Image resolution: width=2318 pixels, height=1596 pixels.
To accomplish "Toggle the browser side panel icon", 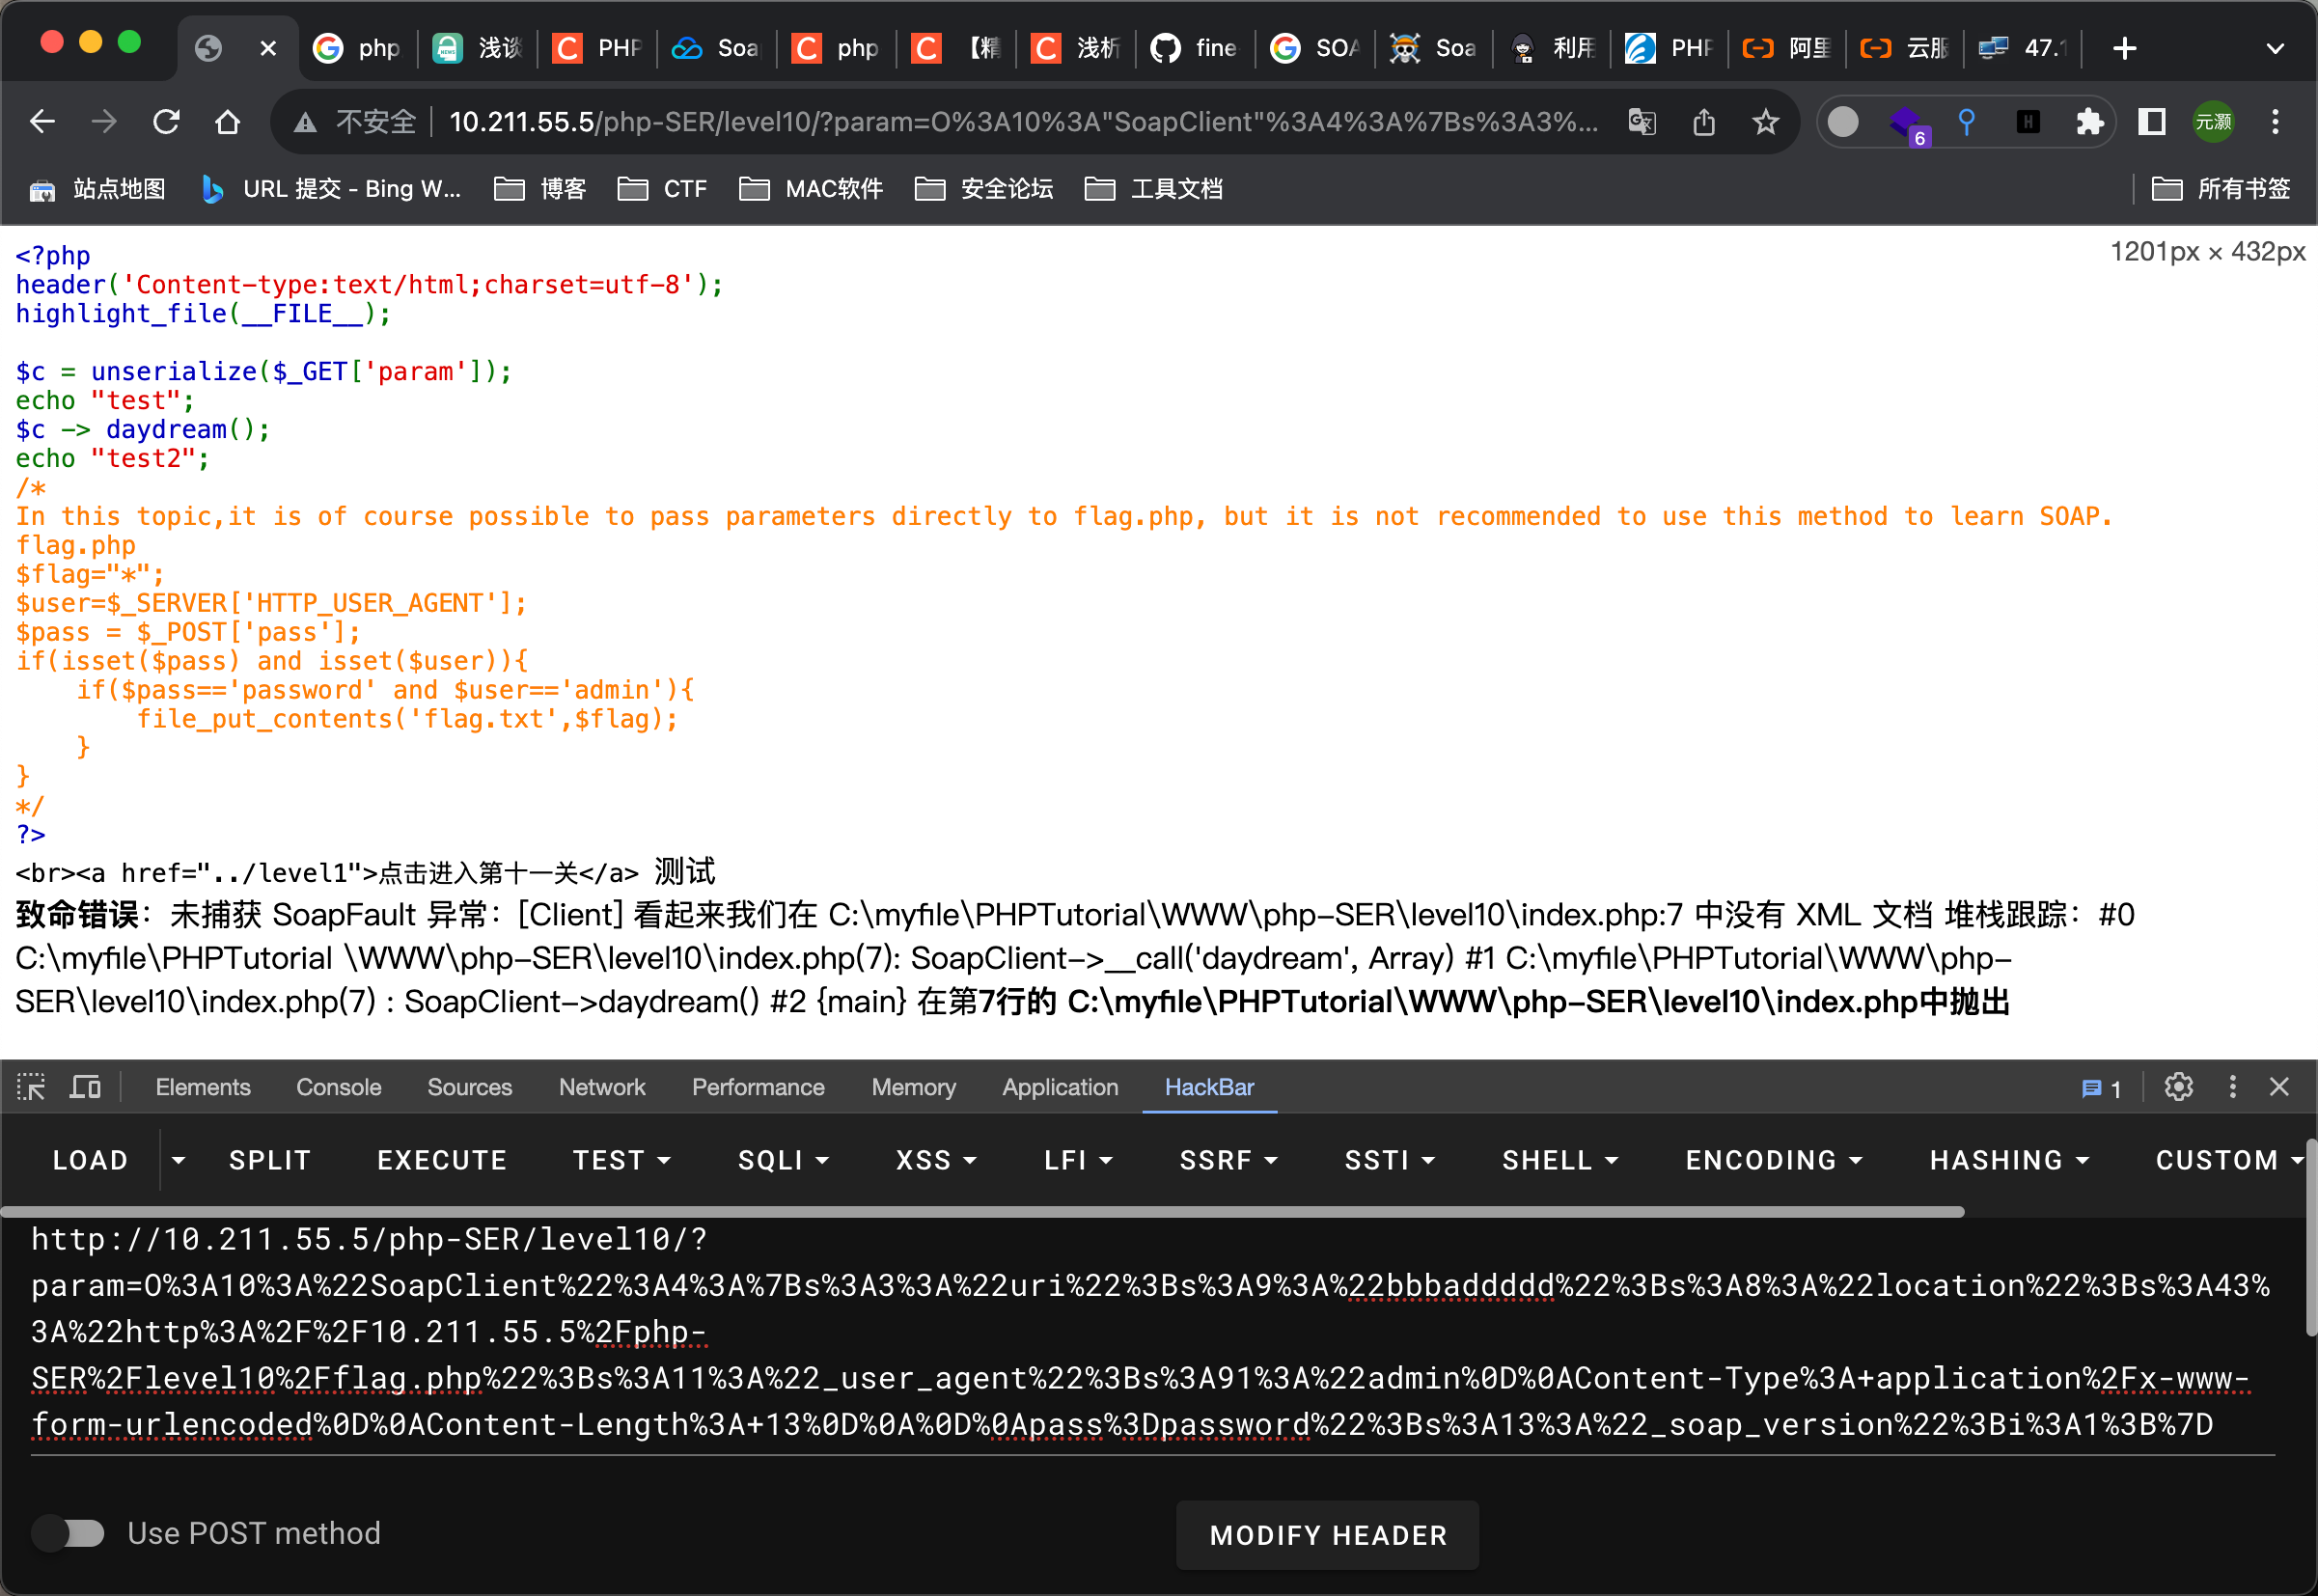I will click(2151, 122).
